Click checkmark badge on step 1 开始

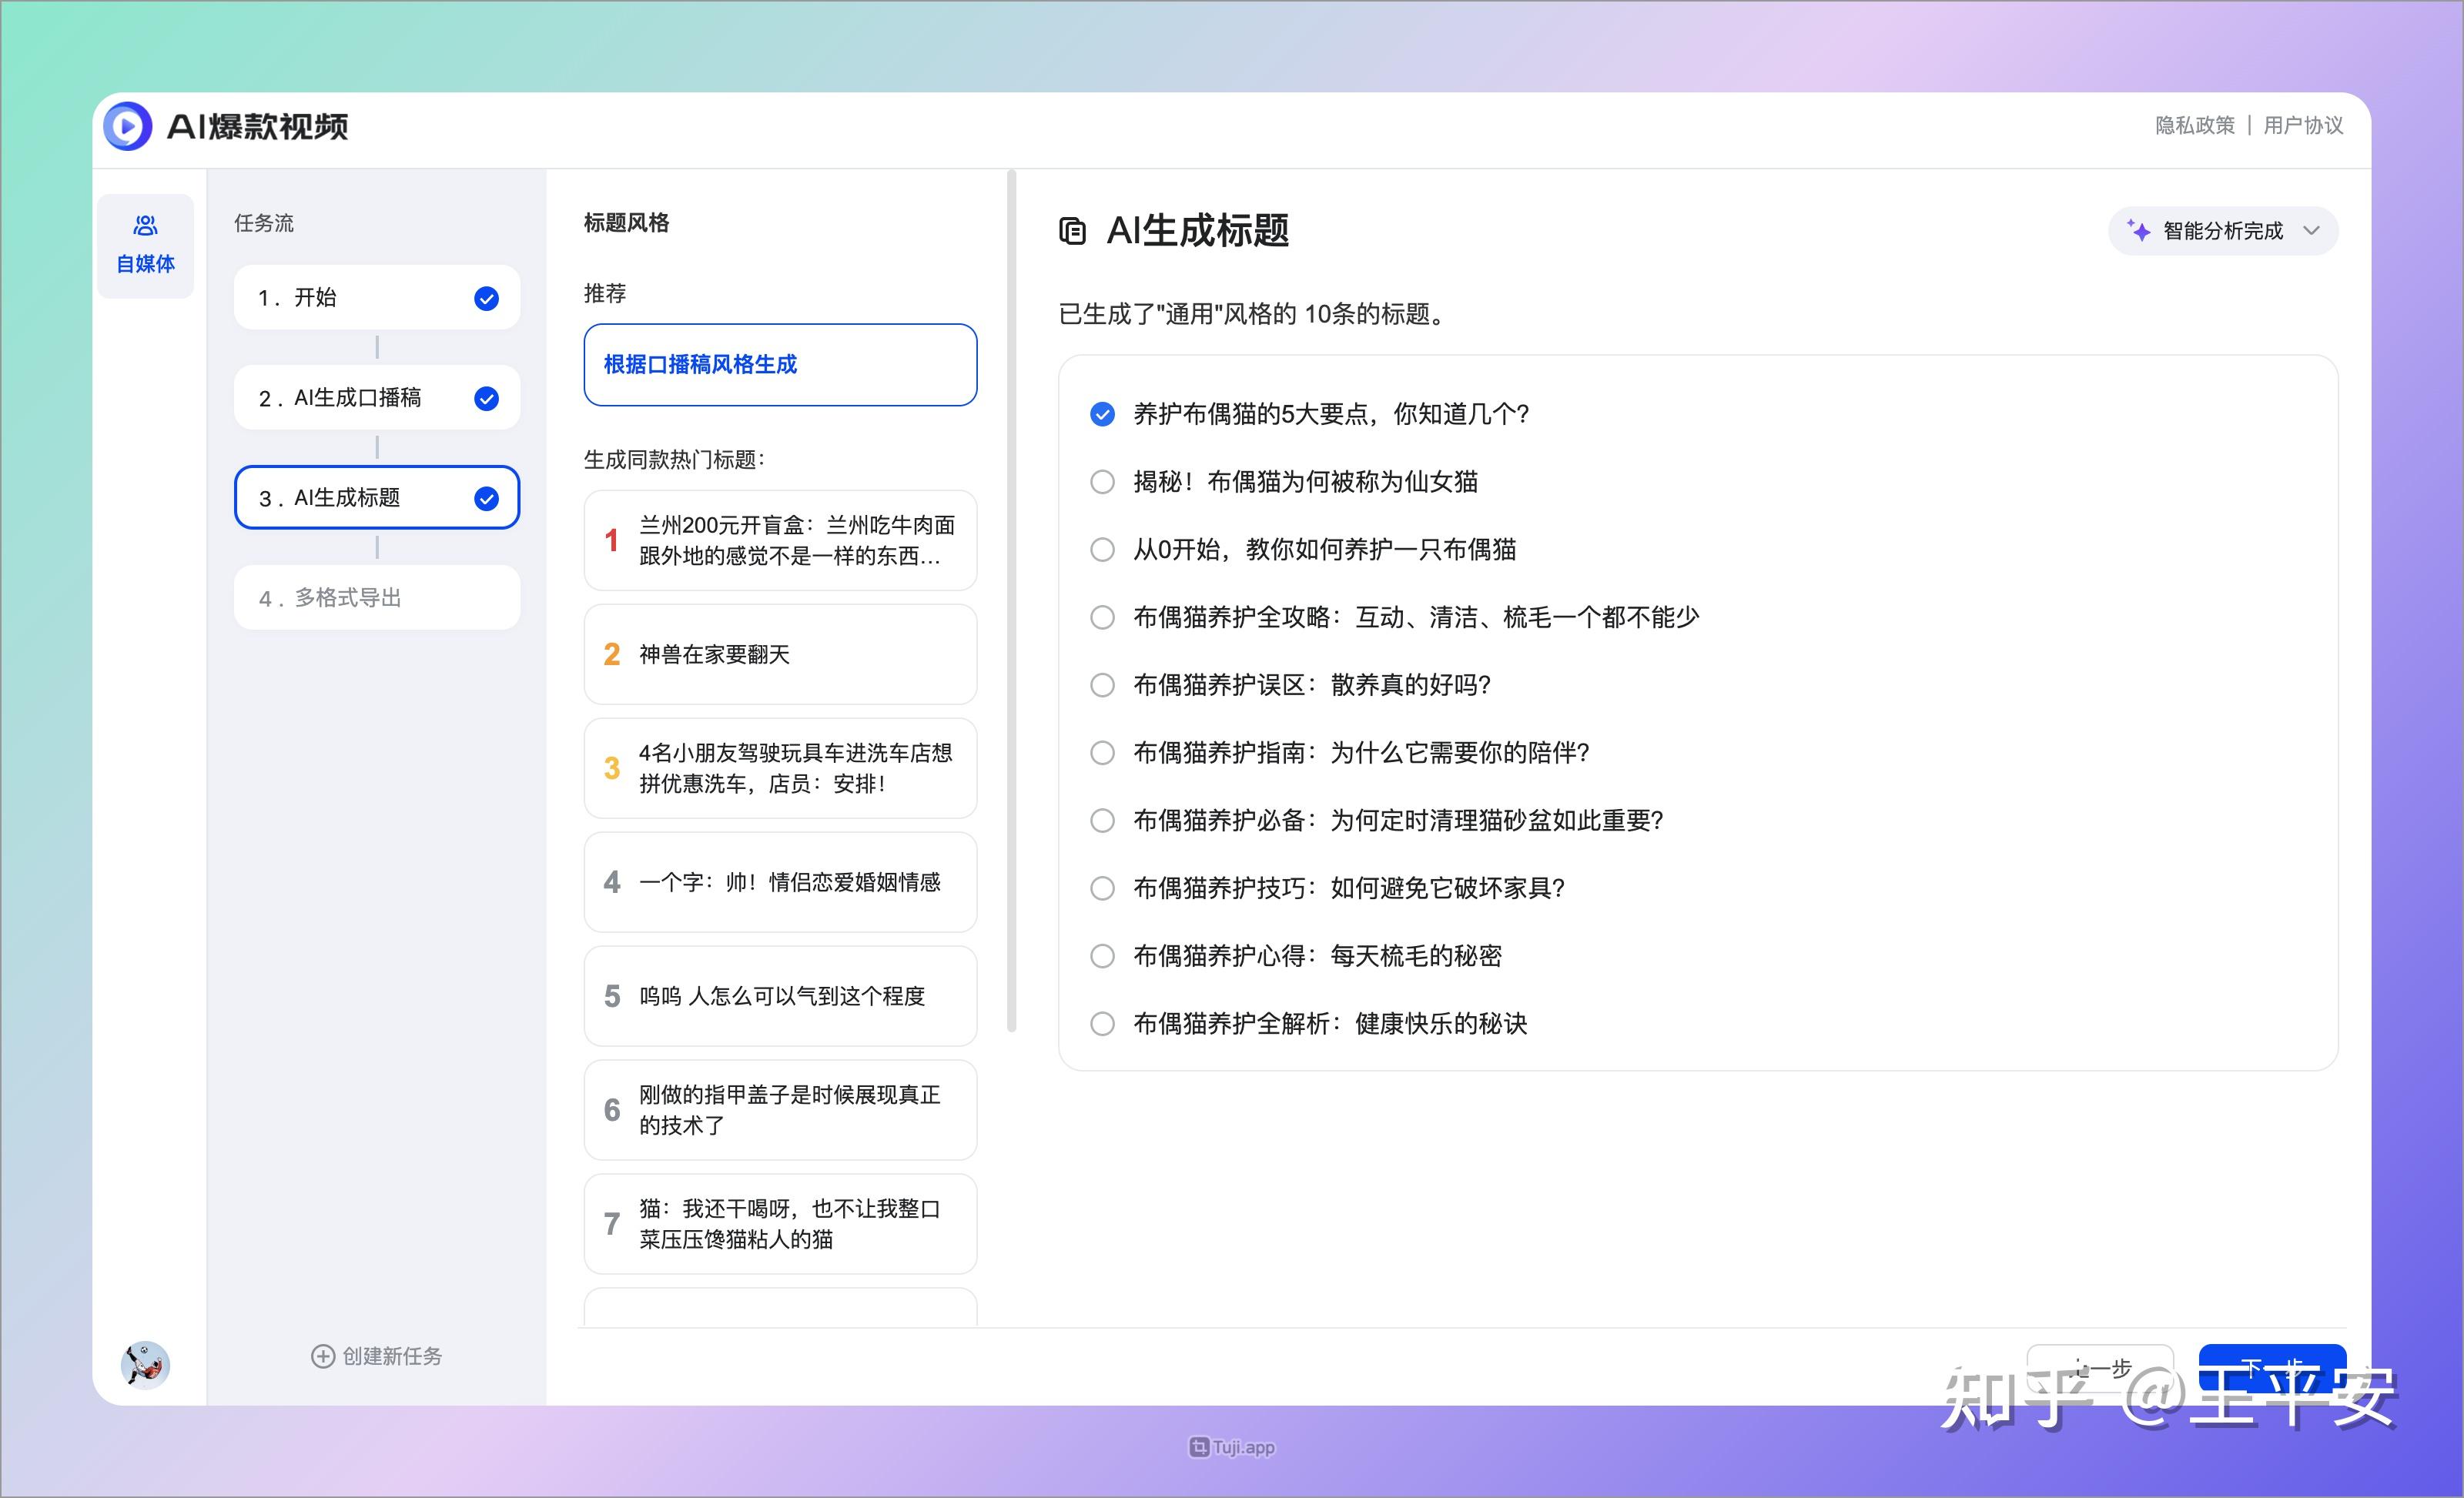[x=487, y=297]
